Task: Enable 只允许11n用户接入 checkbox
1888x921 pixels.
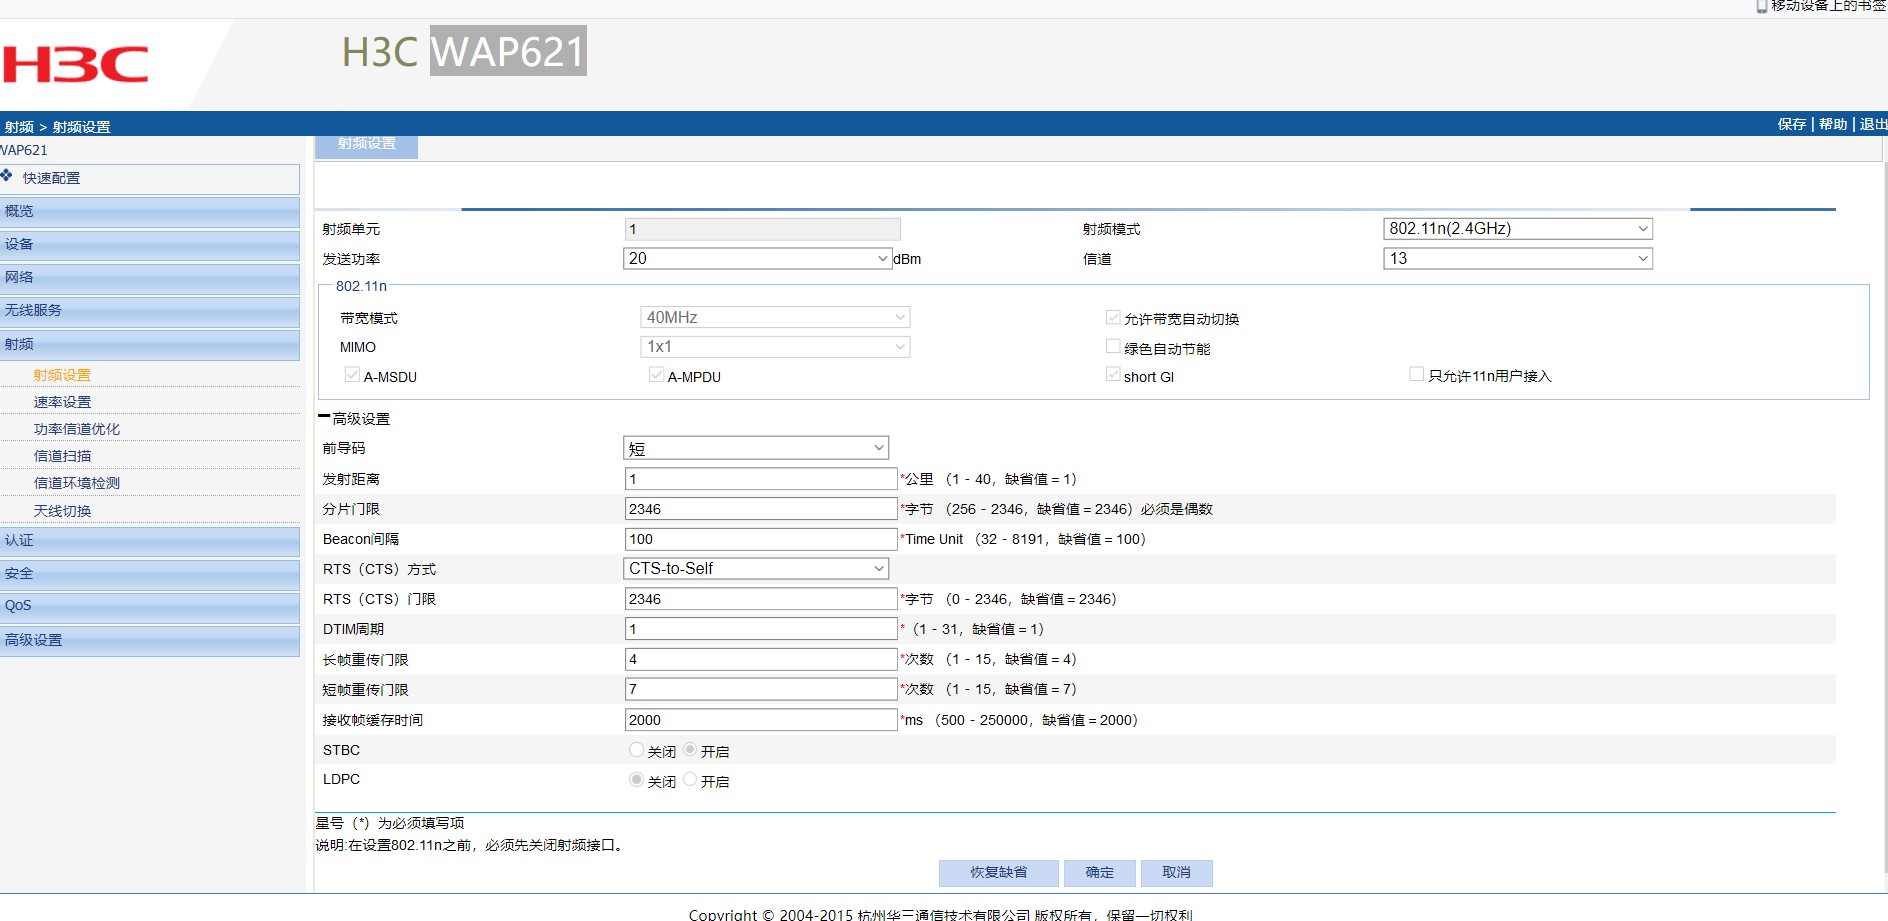Action: point(1416,374)
